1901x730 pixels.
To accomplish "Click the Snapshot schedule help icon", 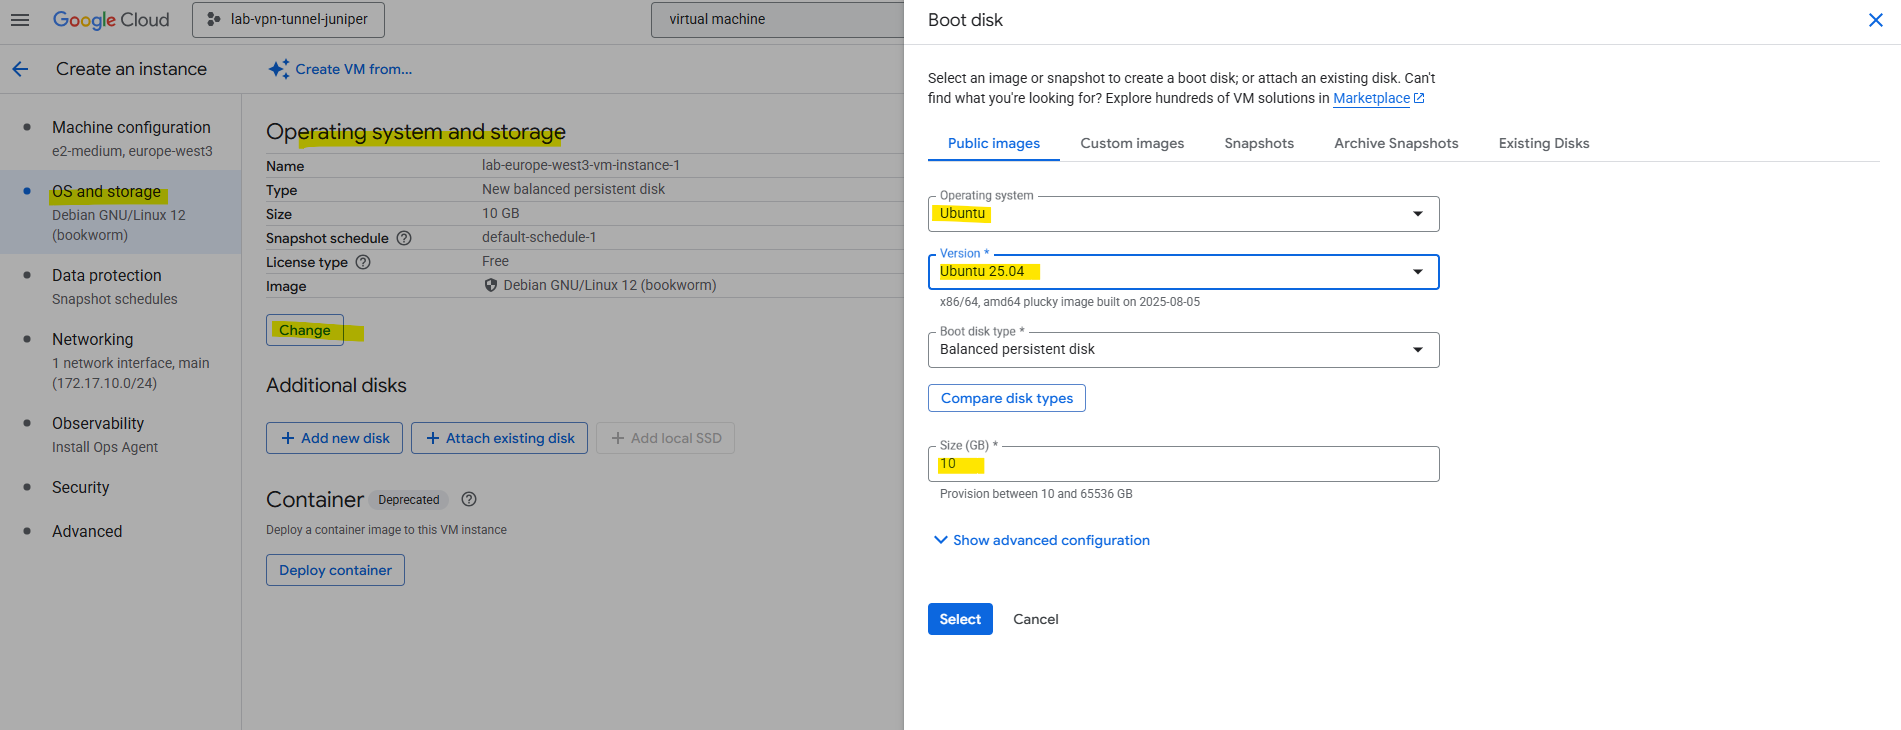I will [404, 238].
